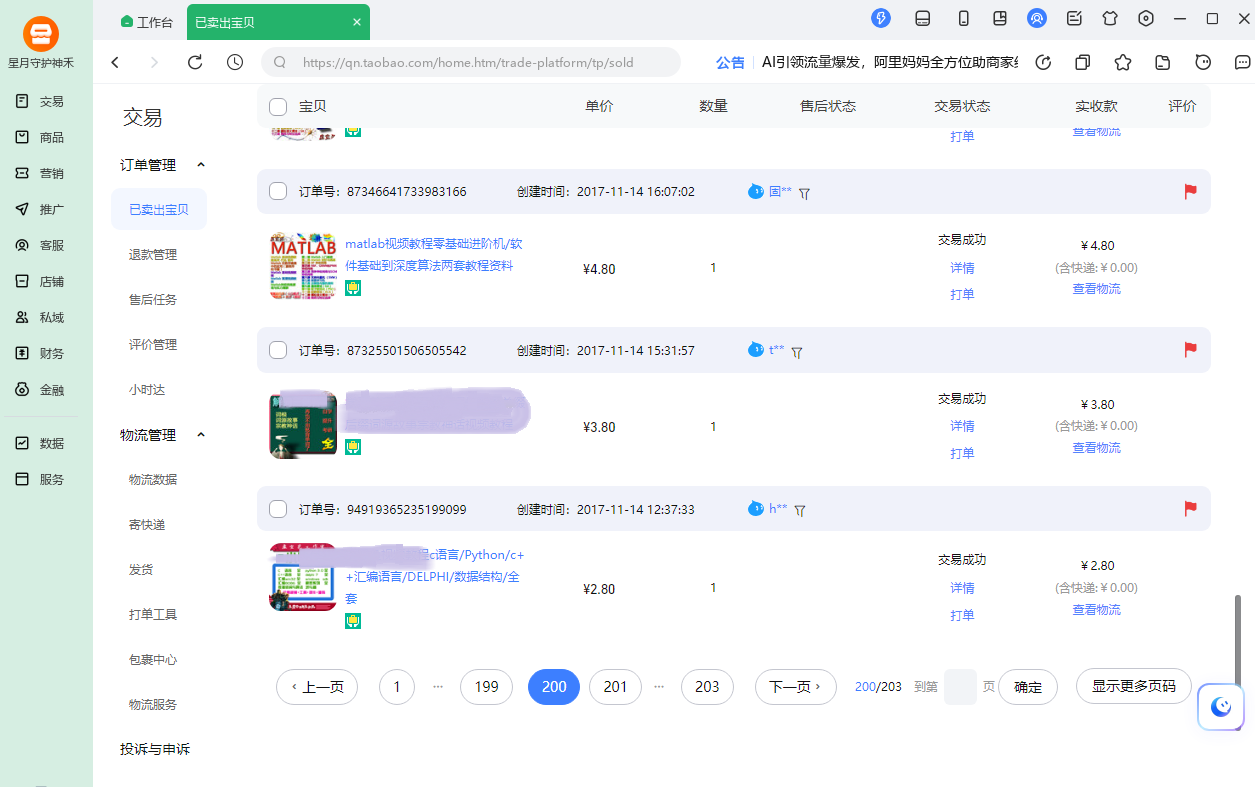Open 物流数据 in the side menu

pos(153,479)
